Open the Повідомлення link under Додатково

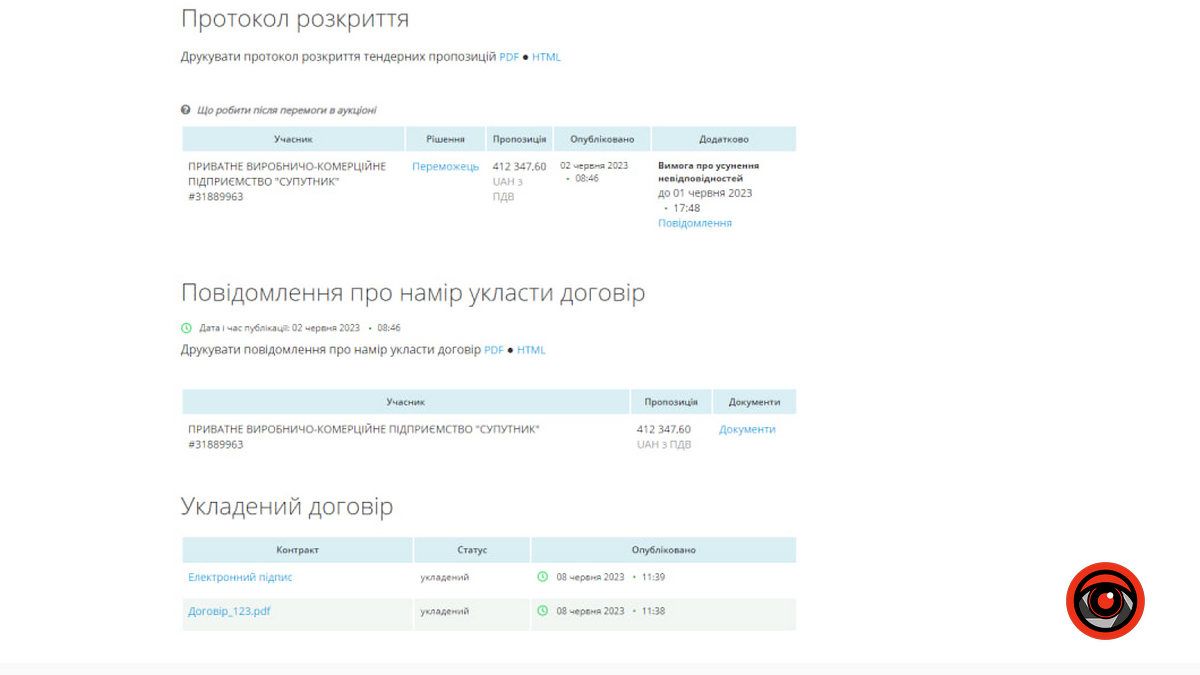pos(694,223)
